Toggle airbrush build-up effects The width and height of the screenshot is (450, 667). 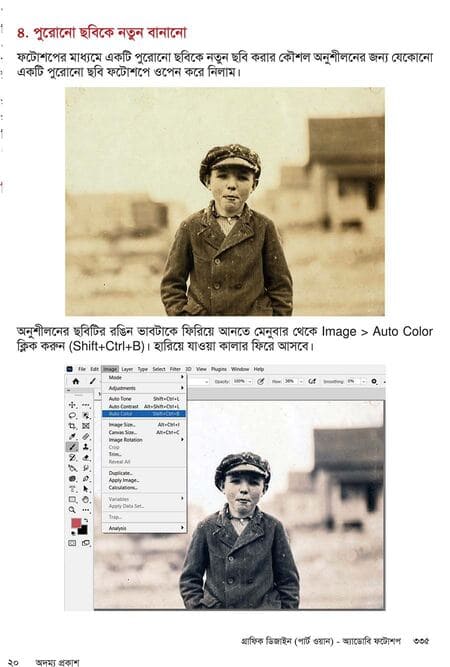pyautogui.click(x=312, y=382)
